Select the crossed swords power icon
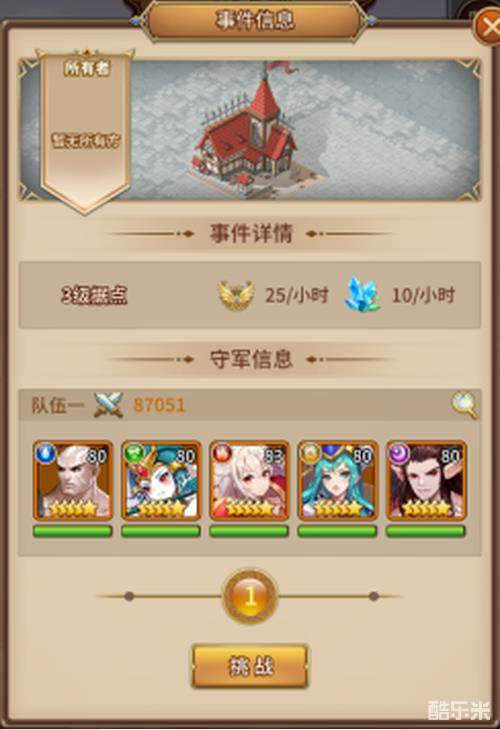 point(108,405)
